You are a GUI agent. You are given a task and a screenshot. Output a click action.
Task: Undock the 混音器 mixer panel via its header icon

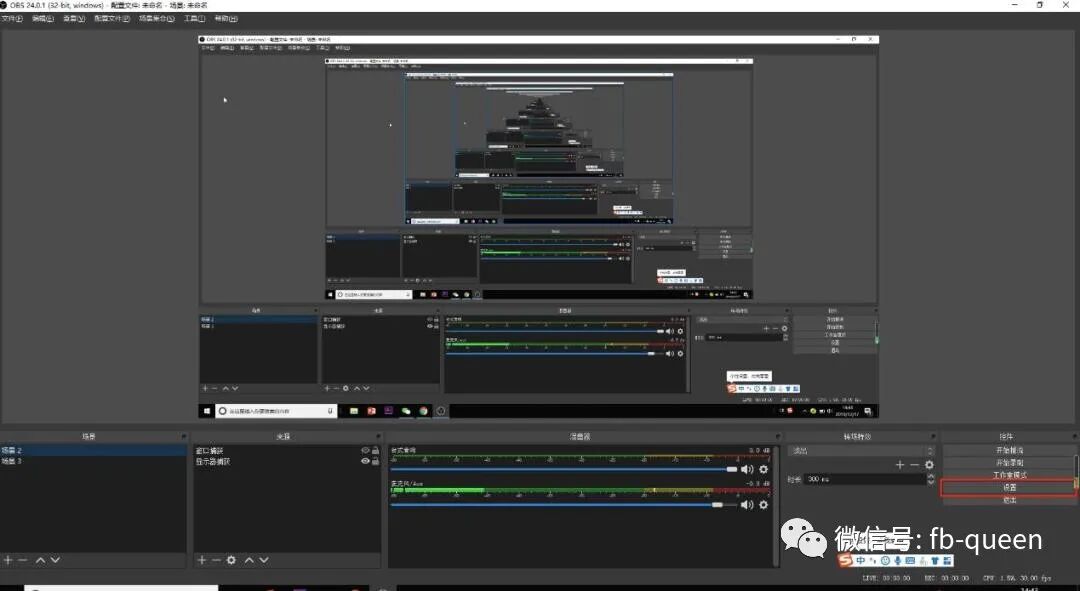(x=778, y=437)
